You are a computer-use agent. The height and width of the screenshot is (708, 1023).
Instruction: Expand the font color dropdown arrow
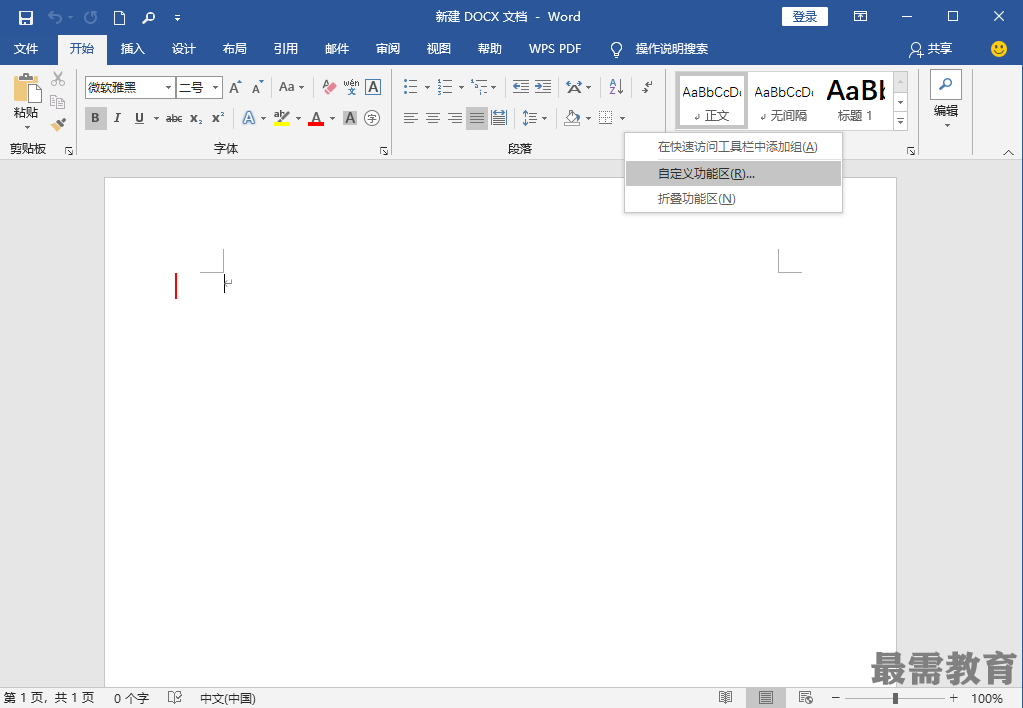(332, 119)
